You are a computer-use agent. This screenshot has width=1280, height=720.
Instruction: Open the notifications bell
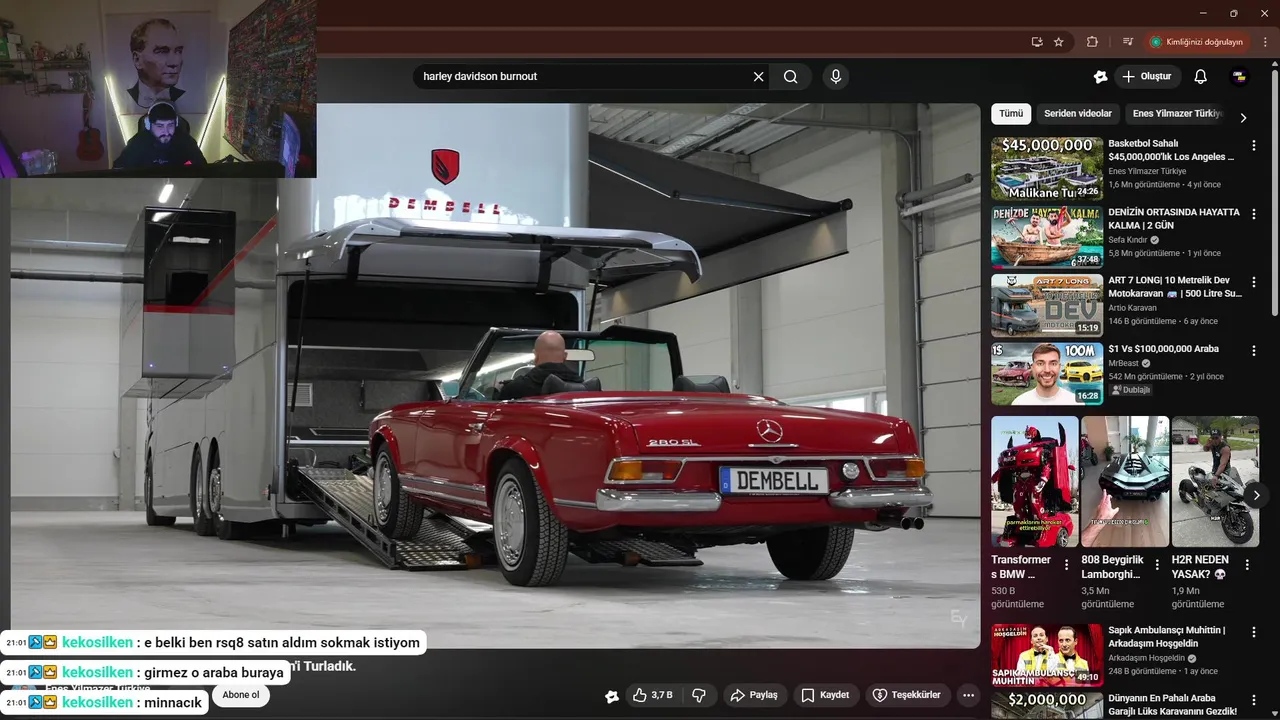point(1201,77)
